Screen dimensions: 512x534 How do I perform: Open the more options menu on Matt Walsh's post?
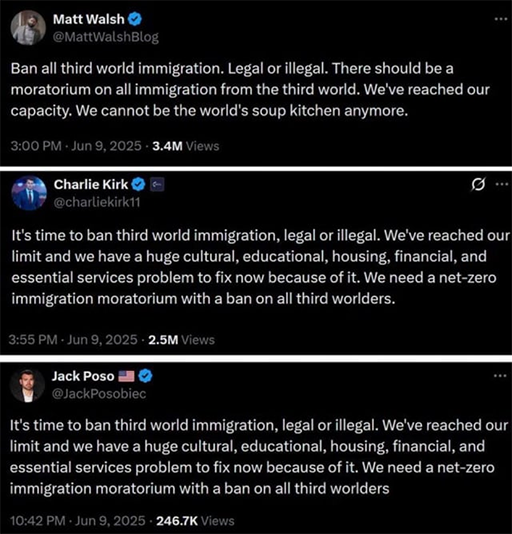(x=501, y=19)
